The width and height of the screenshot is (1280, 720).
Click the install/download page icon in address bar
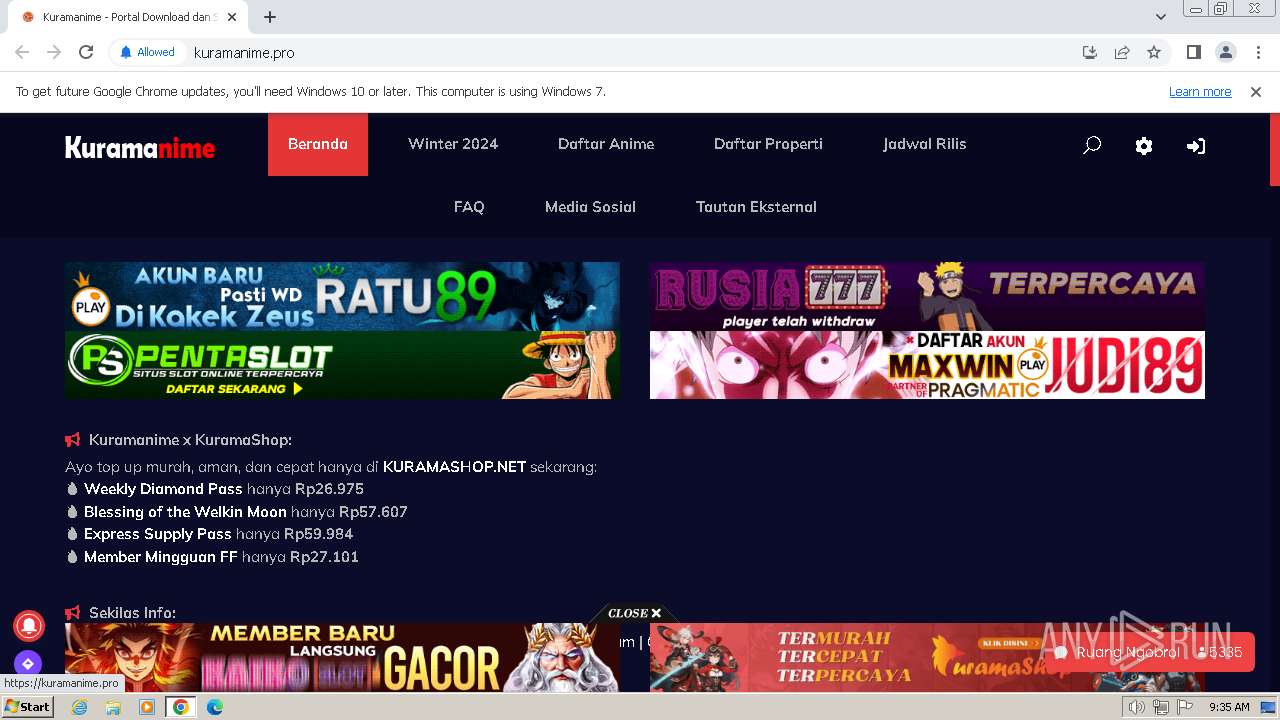point(1090,52)
